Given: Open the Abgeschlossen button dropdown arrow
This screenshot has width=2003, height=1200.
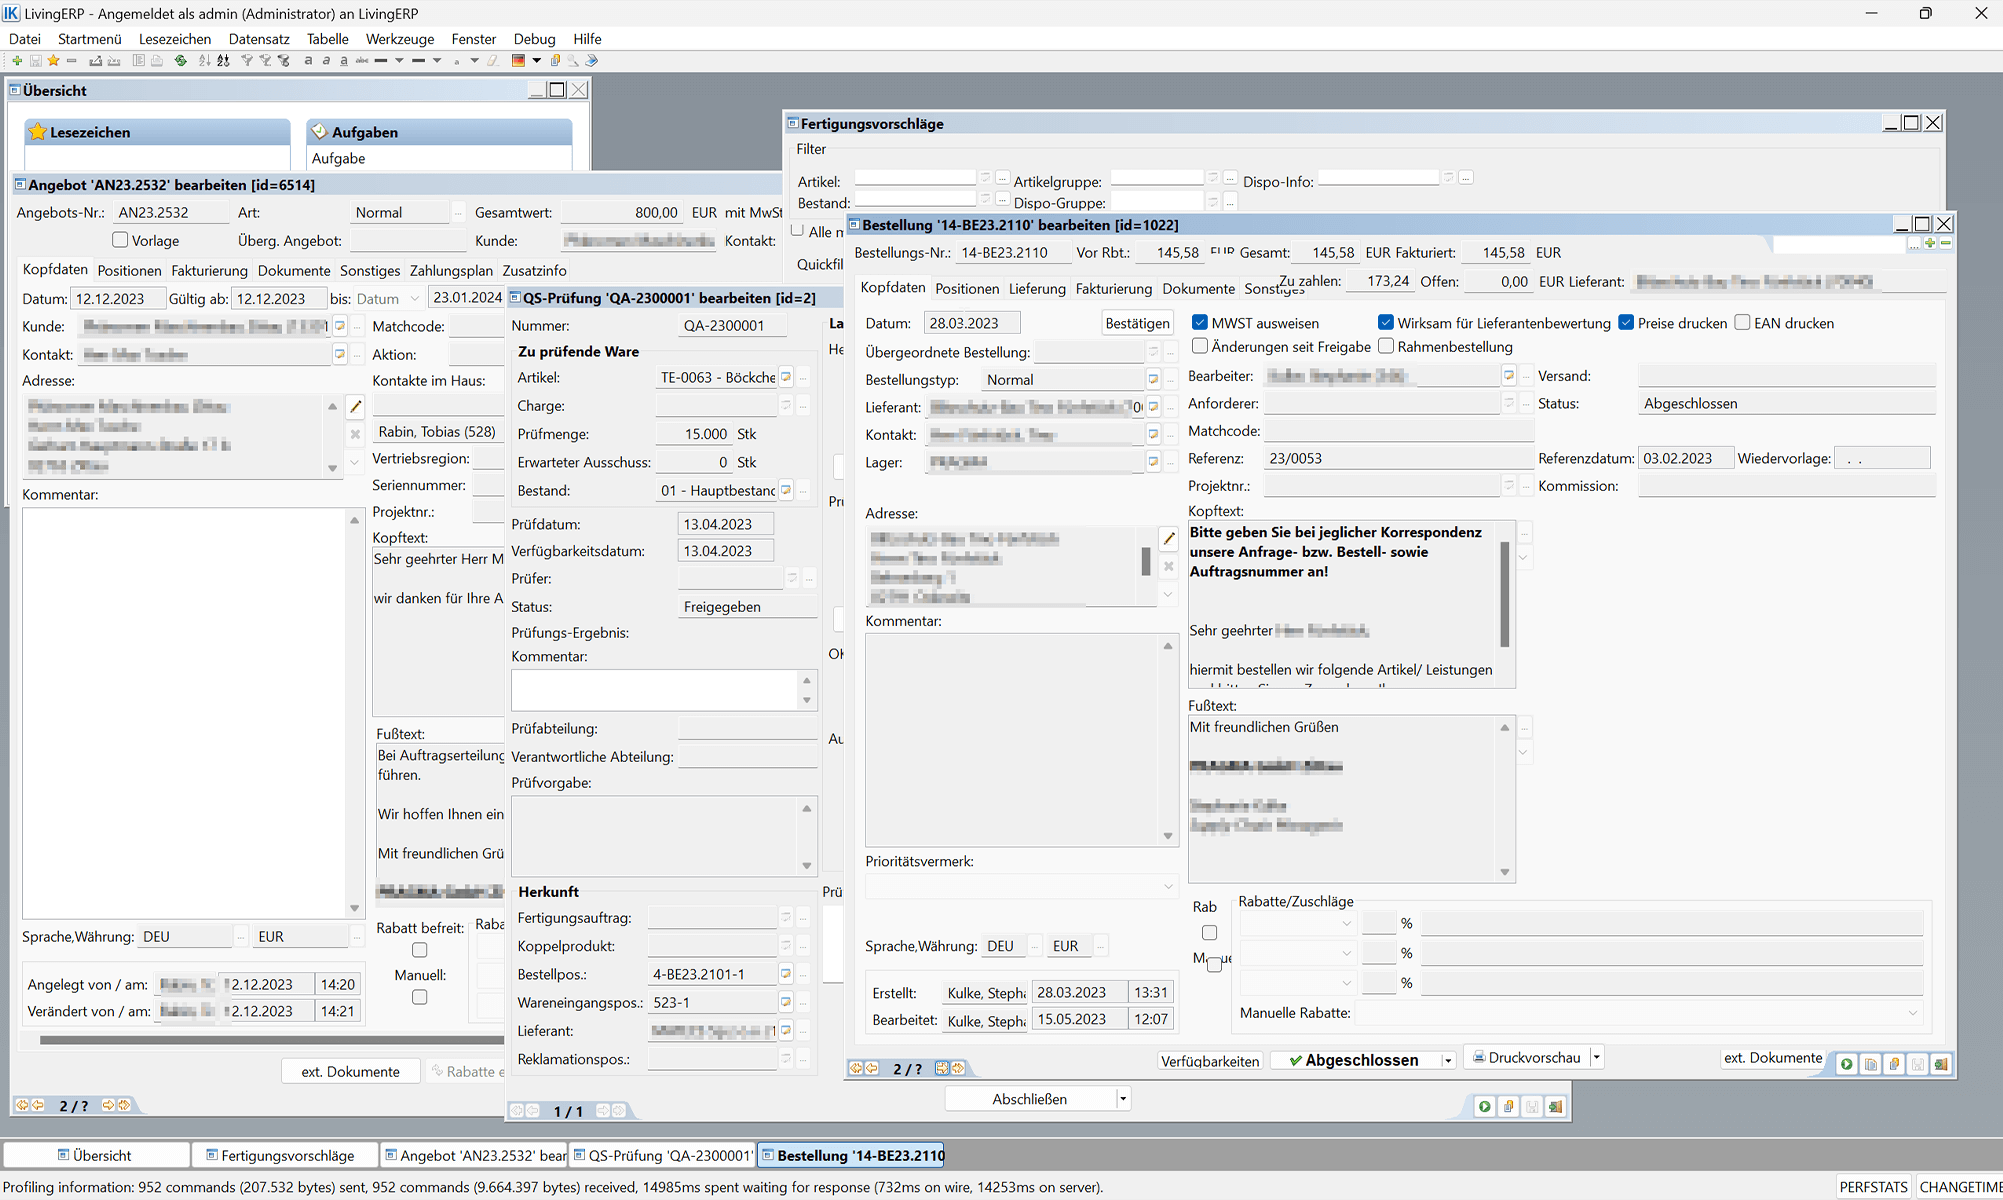Looking at the screenshot, I should click(1447, 1060).
